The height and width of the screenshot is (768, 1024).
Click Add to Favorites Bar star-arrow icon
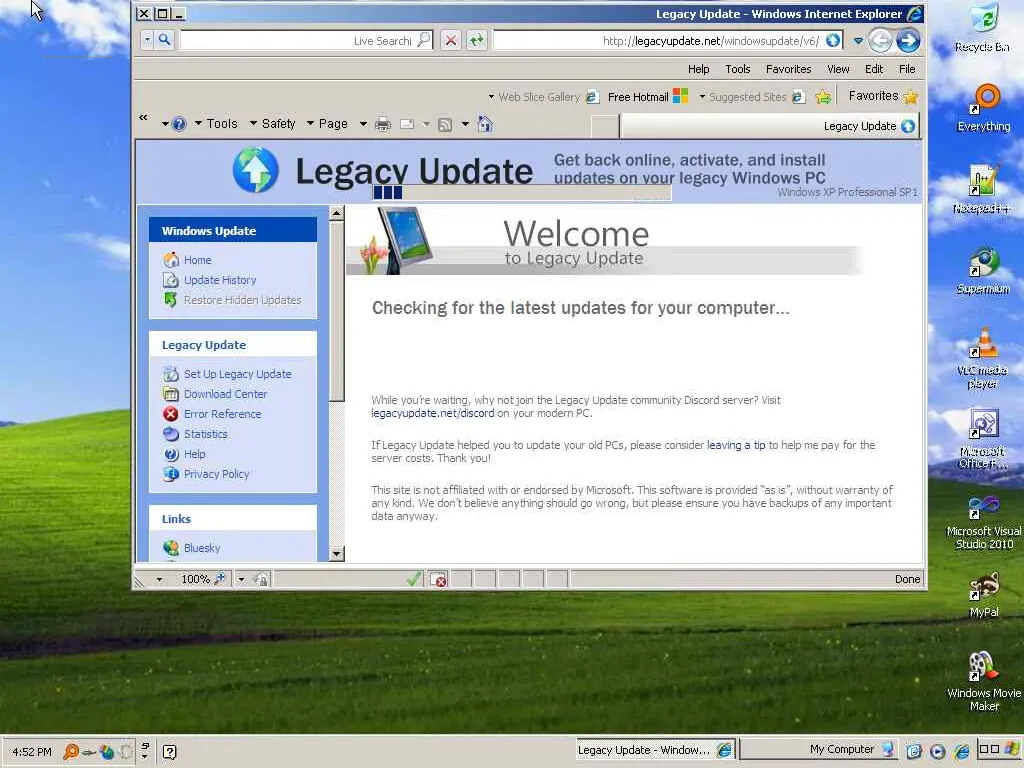(x=824, y=97)
